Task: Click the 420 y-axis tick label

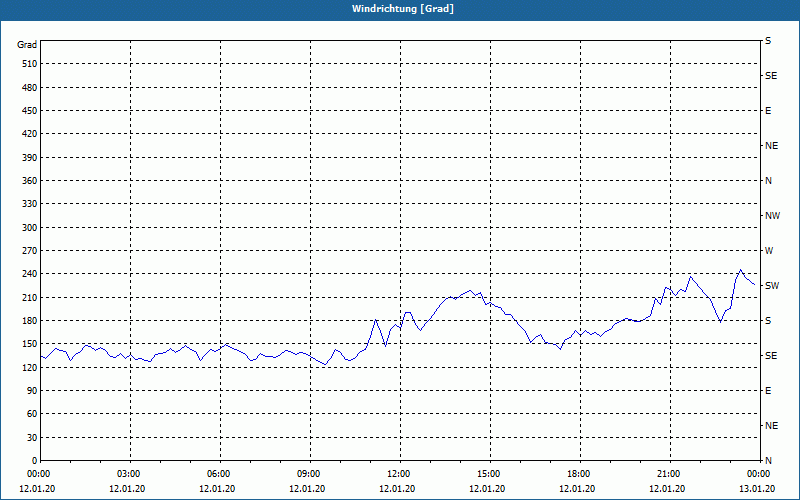Action: pyautogui.click(x=30, y=134)
